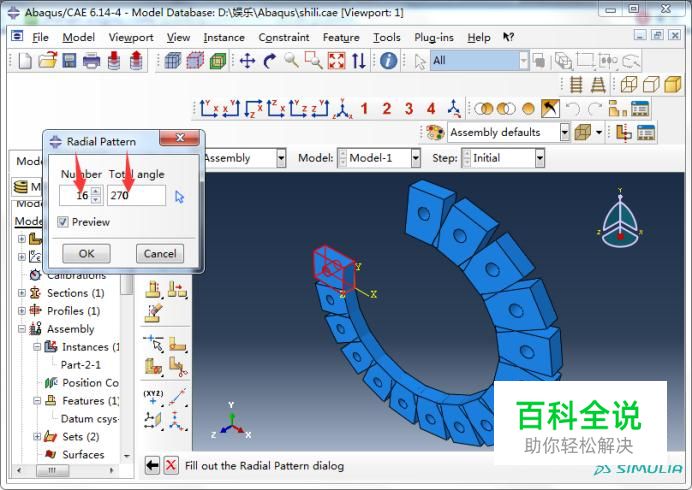Apply saved view number 2
The image size is (692, 490).
[x=387, y=109]
